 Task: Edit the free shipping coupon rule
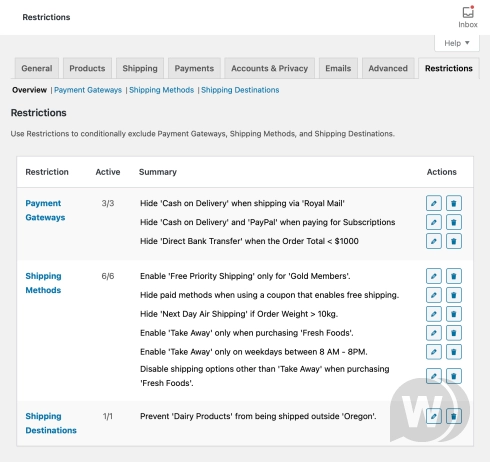(434, 295)
